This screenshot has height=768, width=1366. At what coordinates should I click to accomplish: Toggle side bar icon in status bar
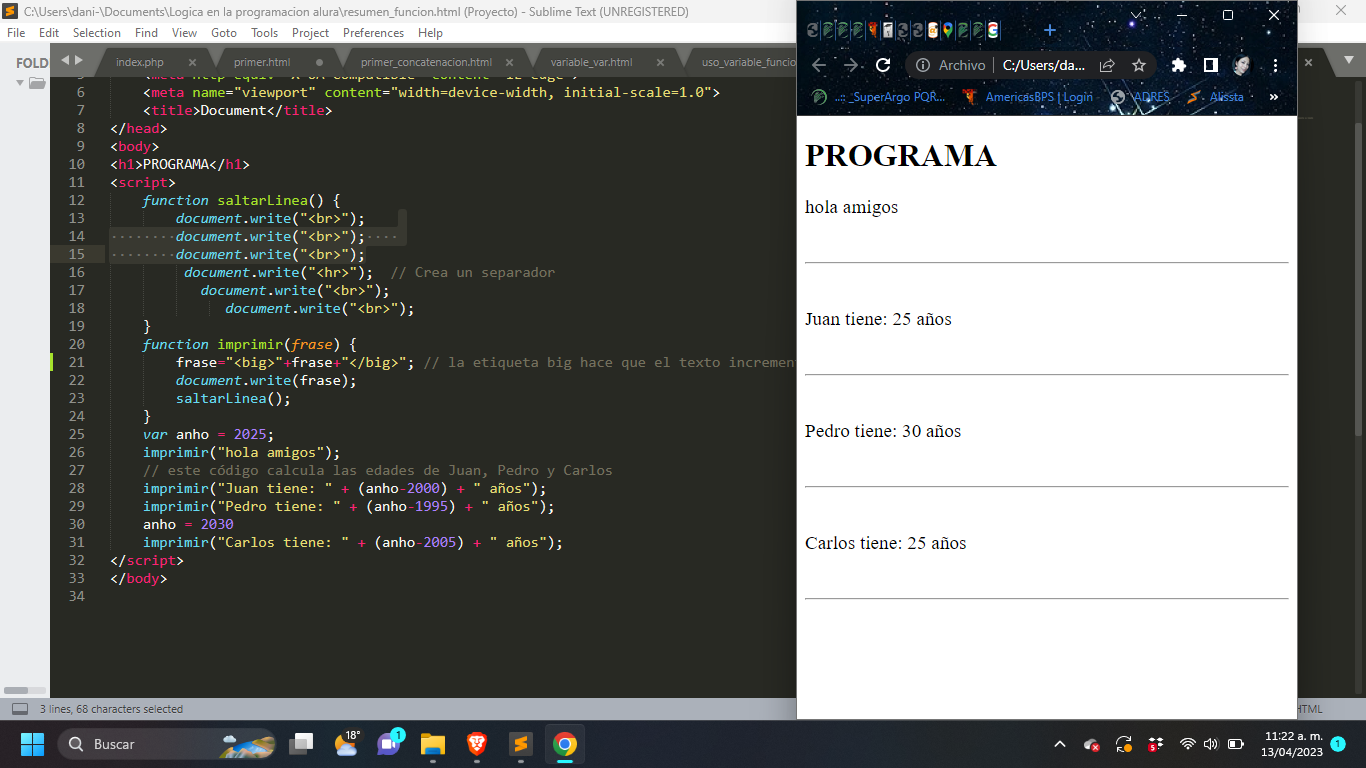(19, 709)
